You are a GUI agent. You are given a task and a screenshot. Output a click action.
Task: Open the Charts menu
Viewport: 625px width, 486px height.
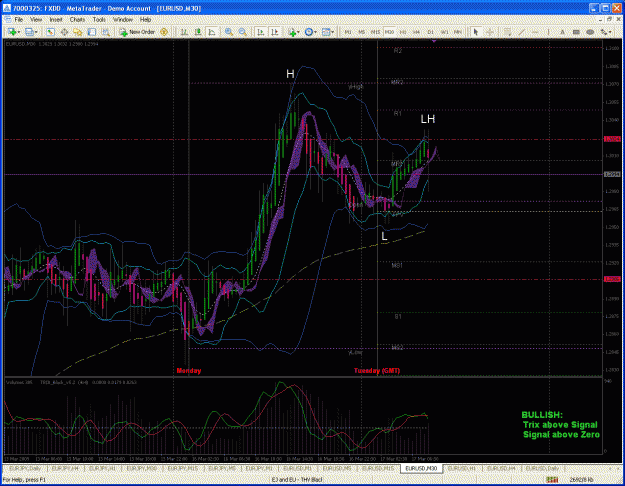tap(77, 19)
